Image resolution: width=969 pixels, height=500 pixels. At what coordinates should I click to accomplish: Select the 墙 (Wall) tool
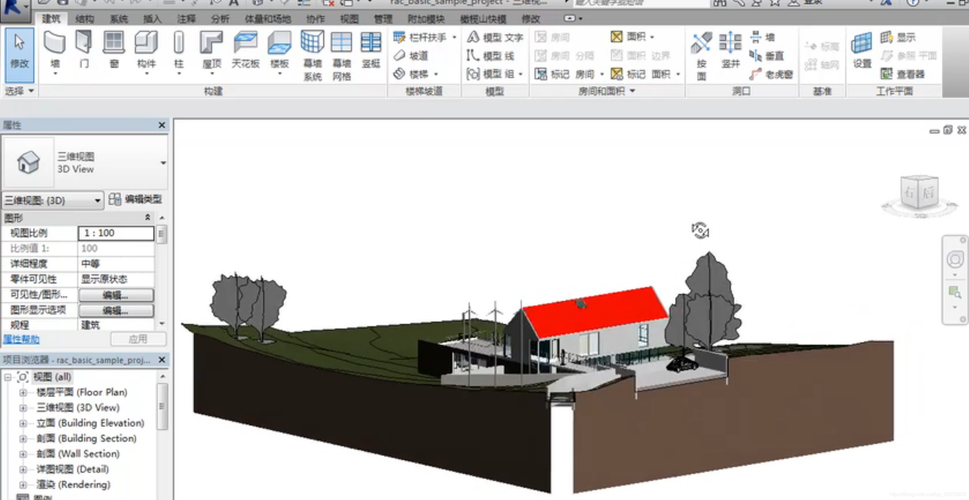(x=55, y=48)
